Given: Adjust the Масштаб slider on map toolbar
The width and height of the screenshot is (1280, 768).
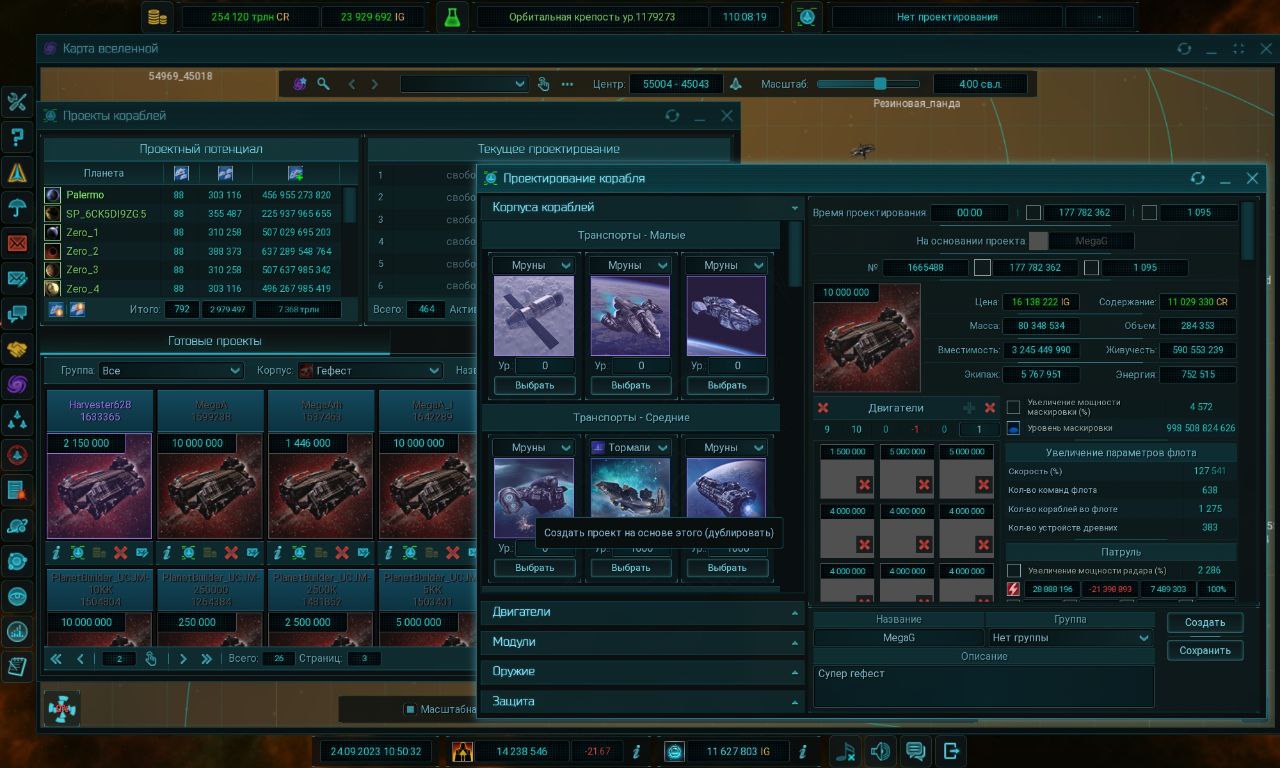Looking at the screenshot, I should (x=869, y=84).
